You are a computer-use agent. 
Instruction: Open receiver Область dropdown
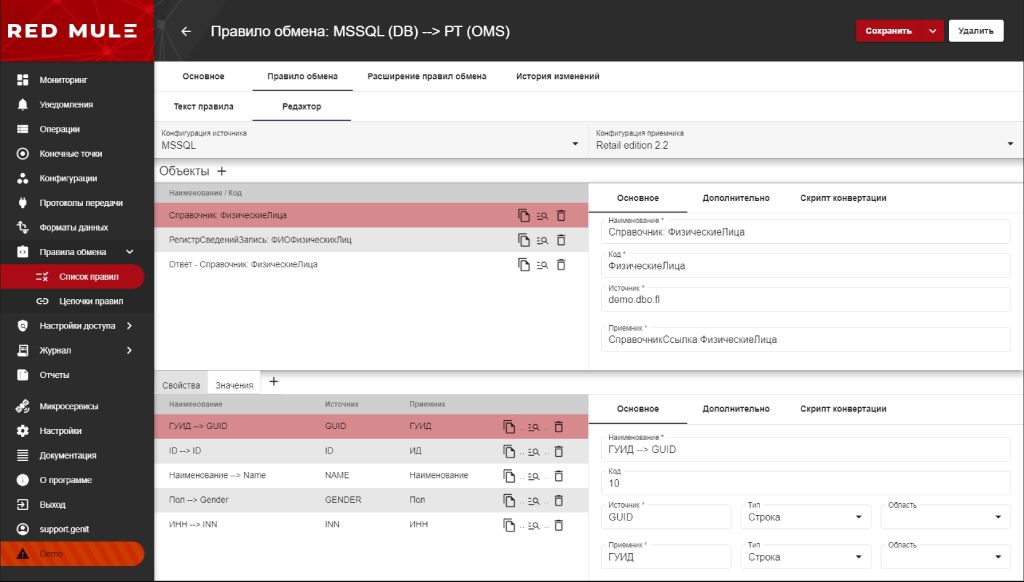(945, 557)
